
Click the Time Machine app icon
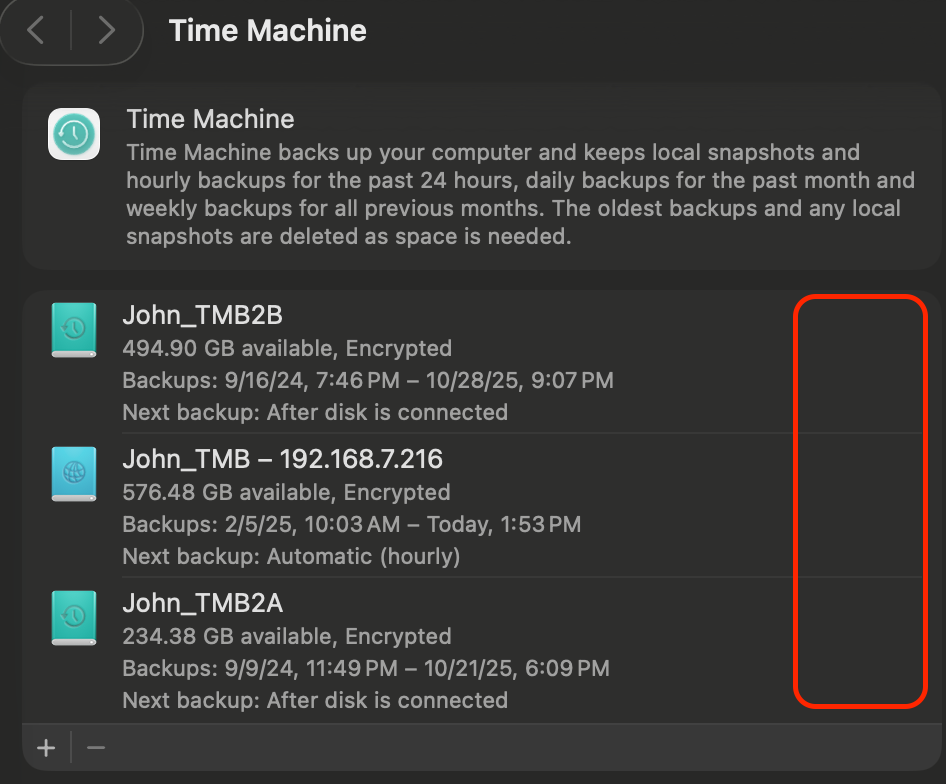[x=74, y=134]
